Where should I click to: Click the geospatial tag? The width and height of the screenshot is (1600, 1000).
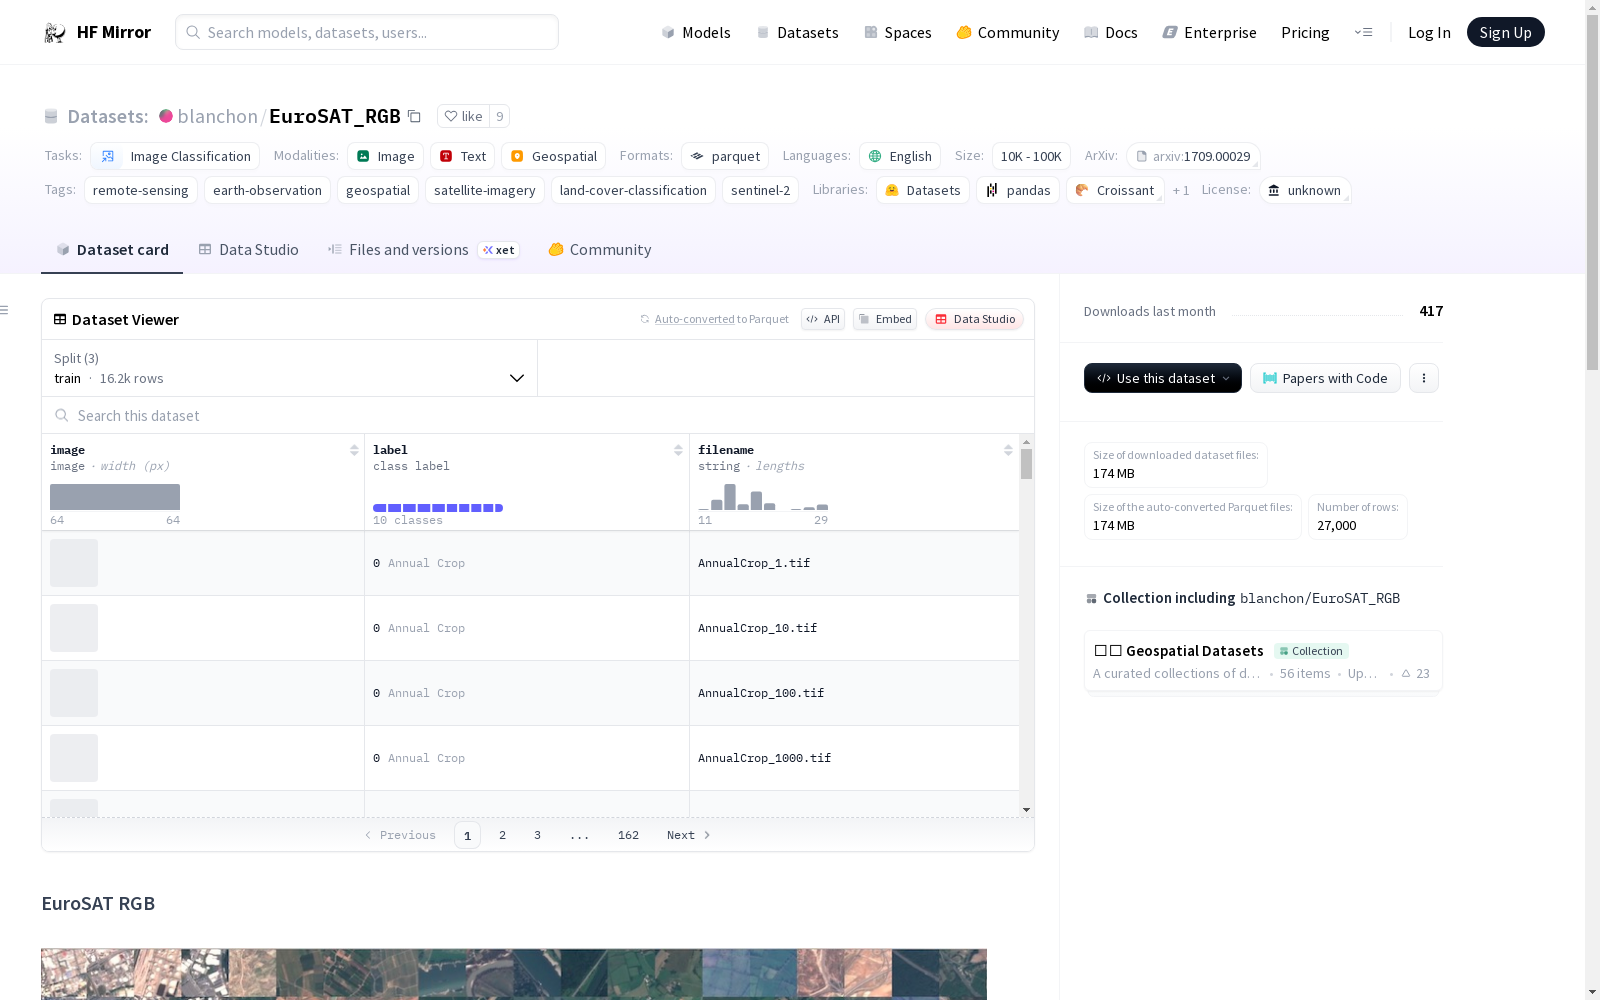click(x=378, y=190)
